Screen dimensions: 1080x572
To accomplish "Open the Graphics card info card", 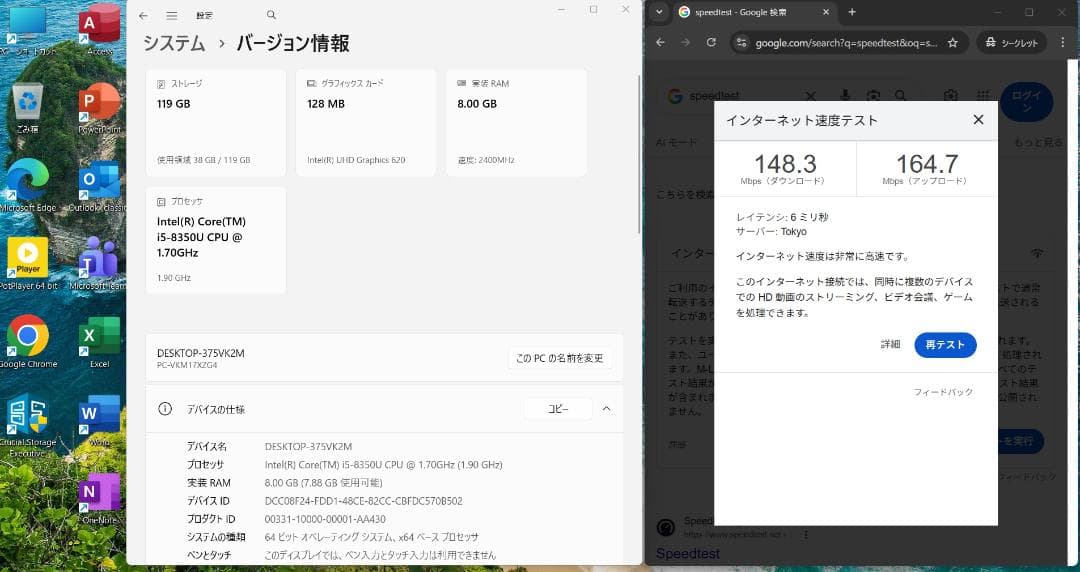I will point(366,123).
